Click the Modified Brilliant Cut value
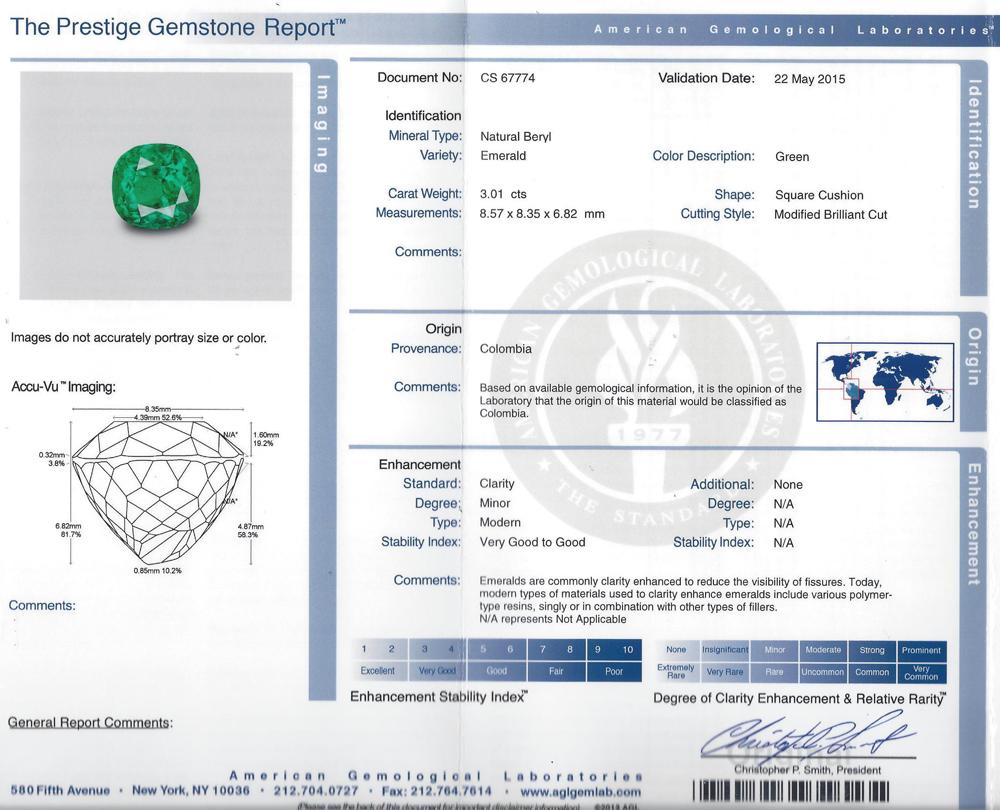This screenshot has width=1000, height=810. (830, 215)
